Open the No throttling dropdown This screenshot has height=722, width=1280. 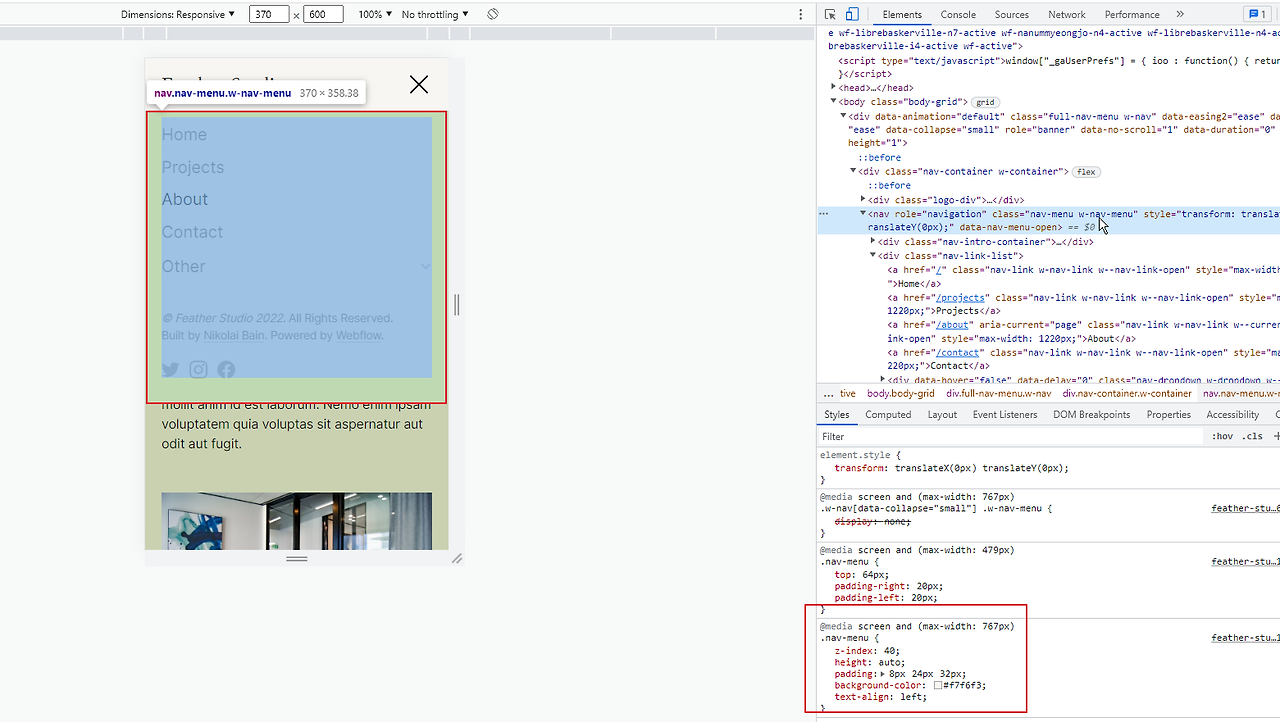coord(435,14)
